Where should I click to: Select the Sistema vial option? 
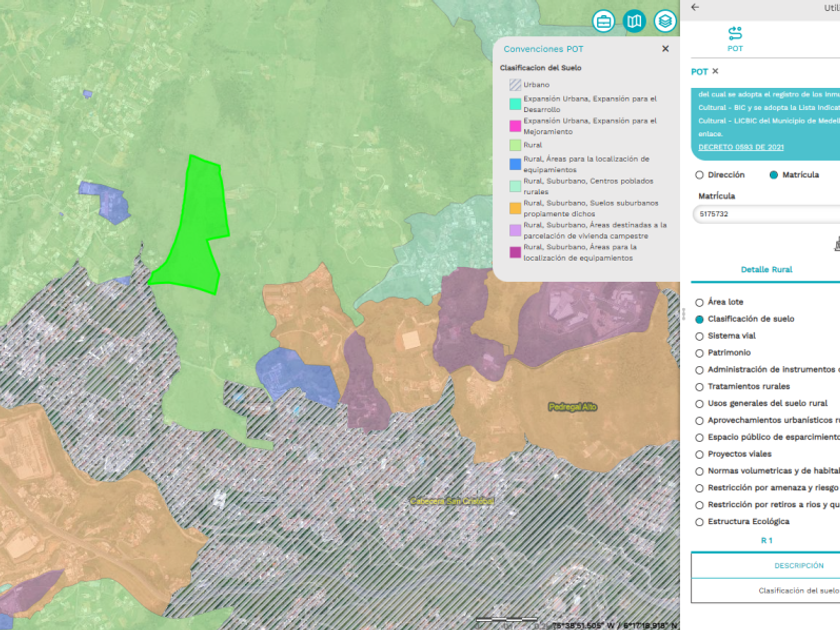(699, 336)
